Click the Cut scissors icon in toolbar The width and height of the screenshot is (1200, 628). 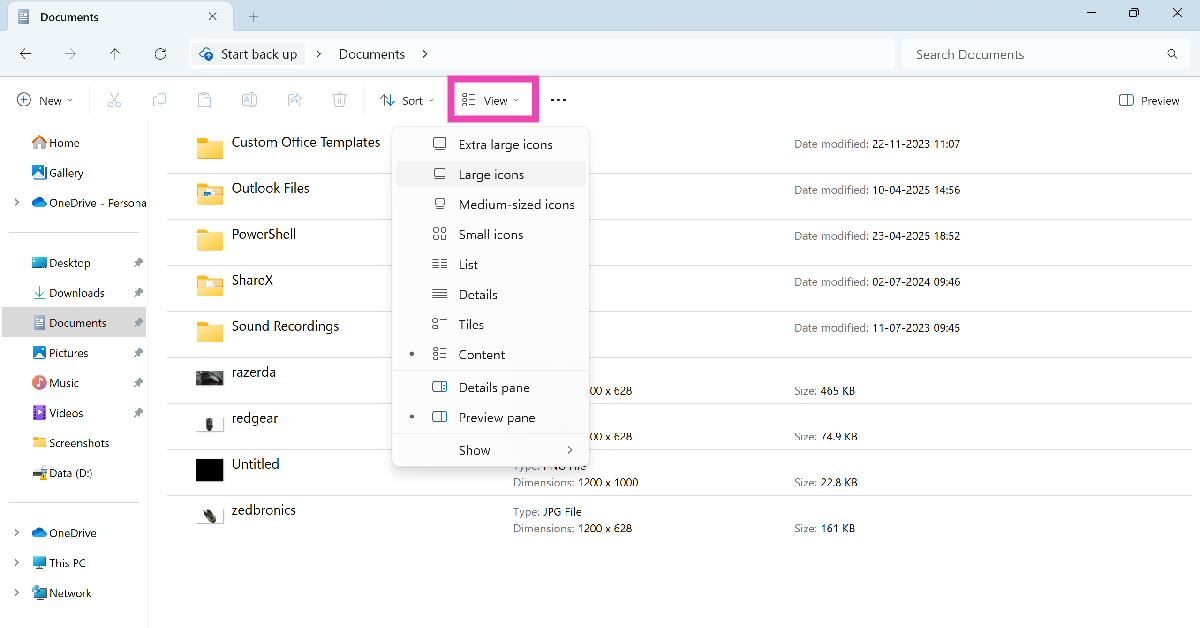[114, 100]
